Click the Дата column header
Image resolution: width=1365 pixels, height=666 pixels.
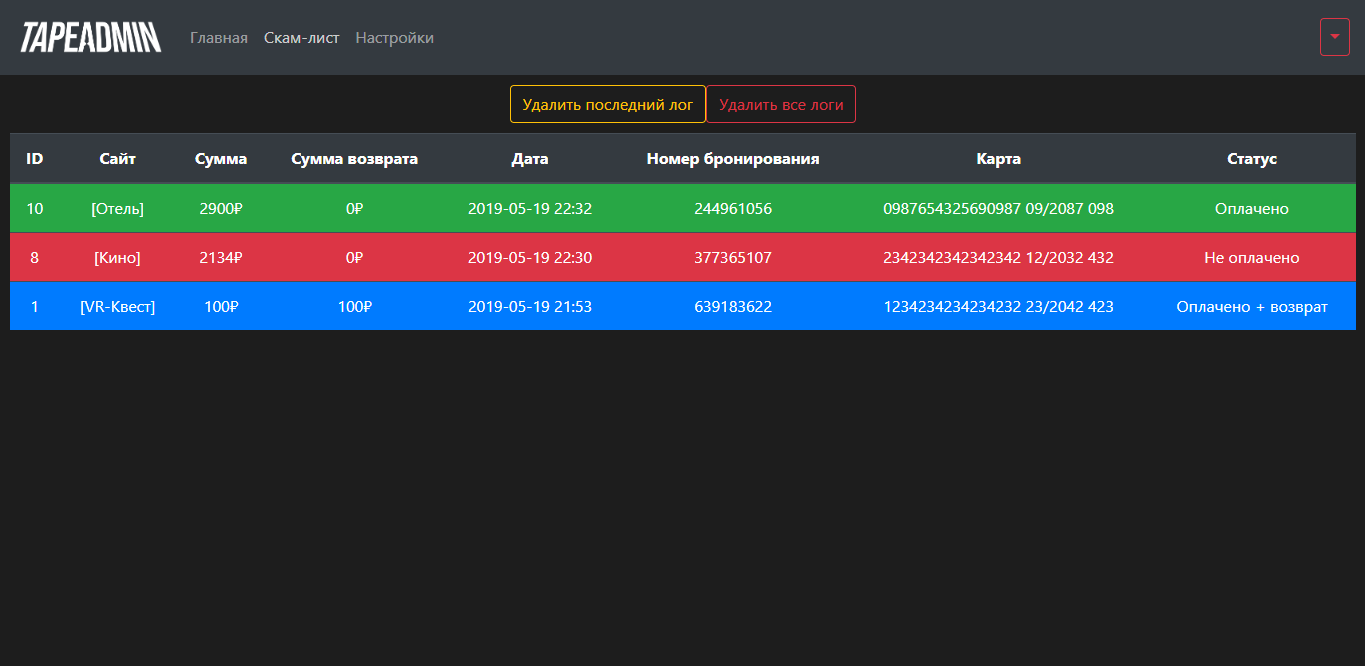(x=530, y=159)
